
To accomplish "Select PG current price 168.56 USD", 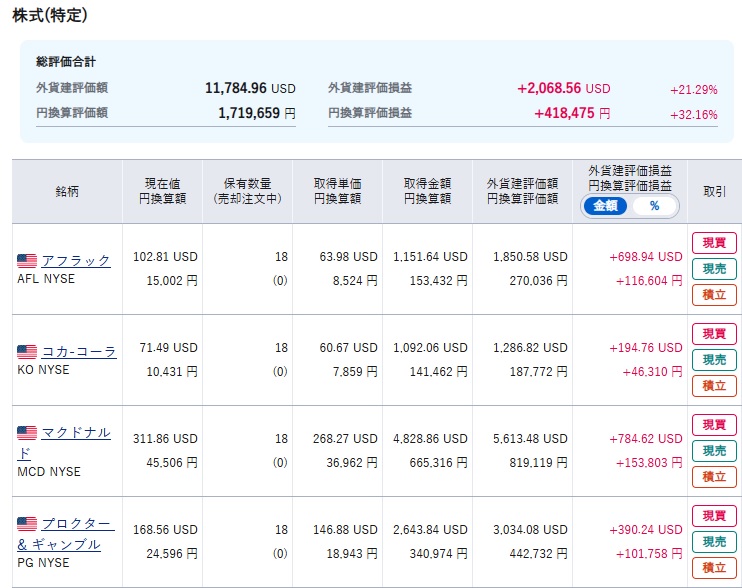I will [x=165, y=529].
